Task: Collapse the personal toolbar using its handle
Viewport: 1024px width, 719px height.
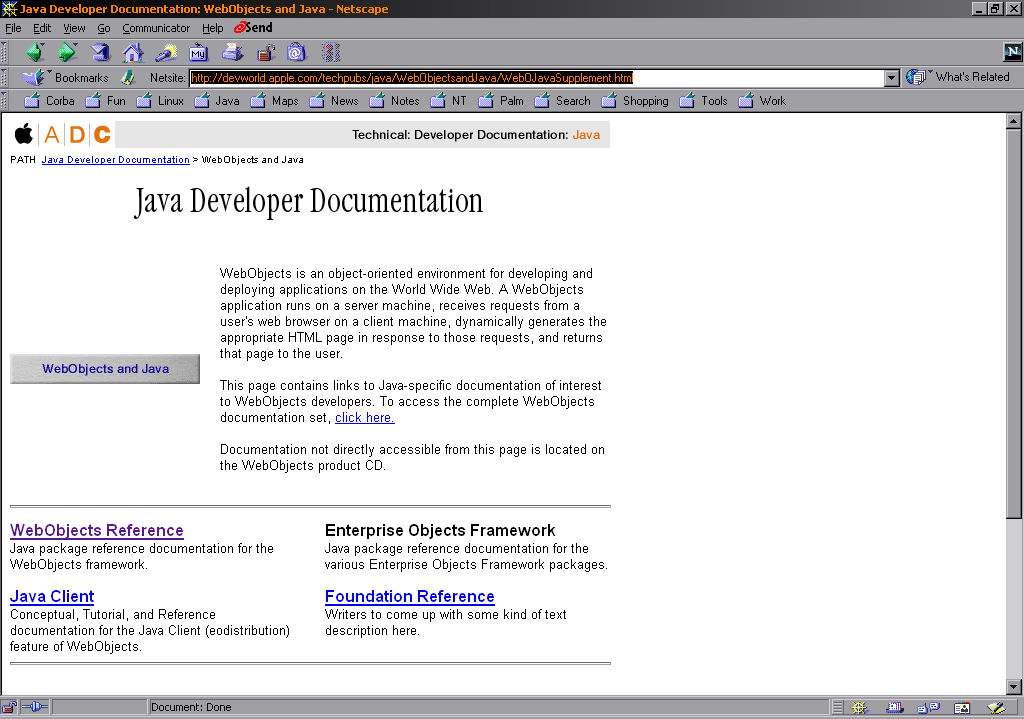Action: (4, 101)
